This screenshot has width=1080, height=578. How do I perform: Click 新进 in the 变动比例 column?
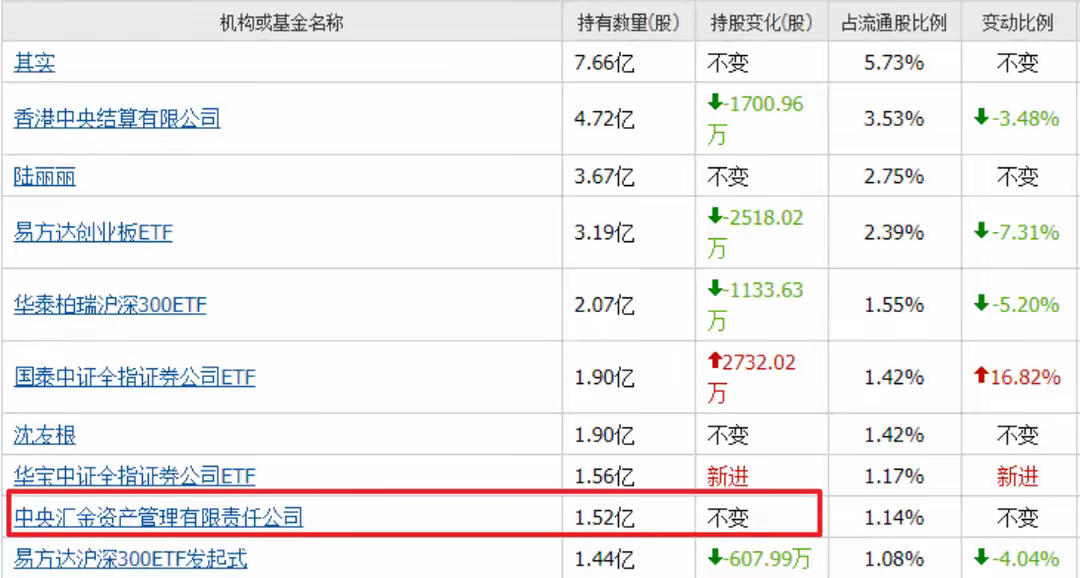(x=1017, y=476)
